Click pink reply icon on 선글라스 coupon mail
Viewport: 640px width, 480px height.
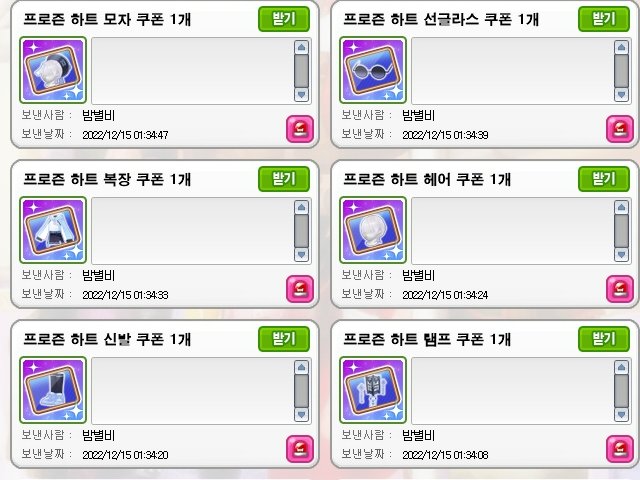620,129
